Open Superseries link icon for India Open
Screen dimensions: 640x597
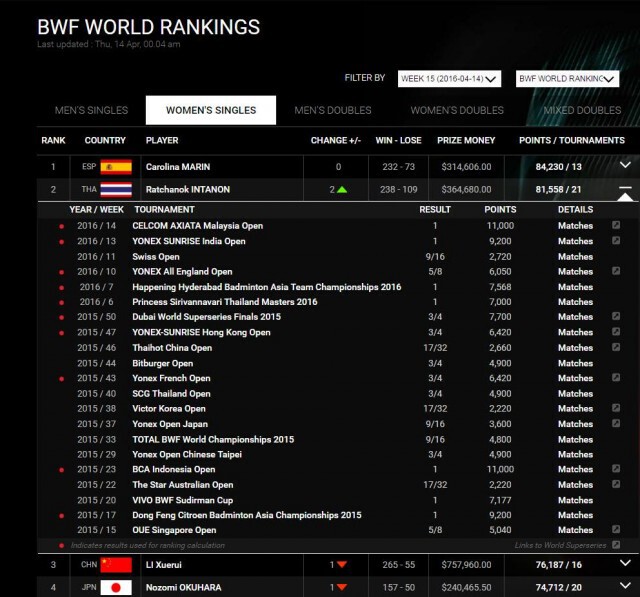pos(616,240)
